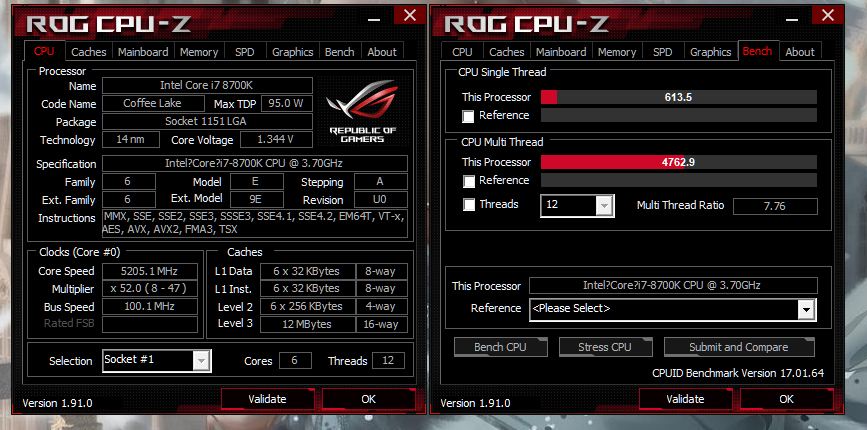
Task: Click the Multi Thread score bar
Action: pyautogui.click(x=678, y=162)
